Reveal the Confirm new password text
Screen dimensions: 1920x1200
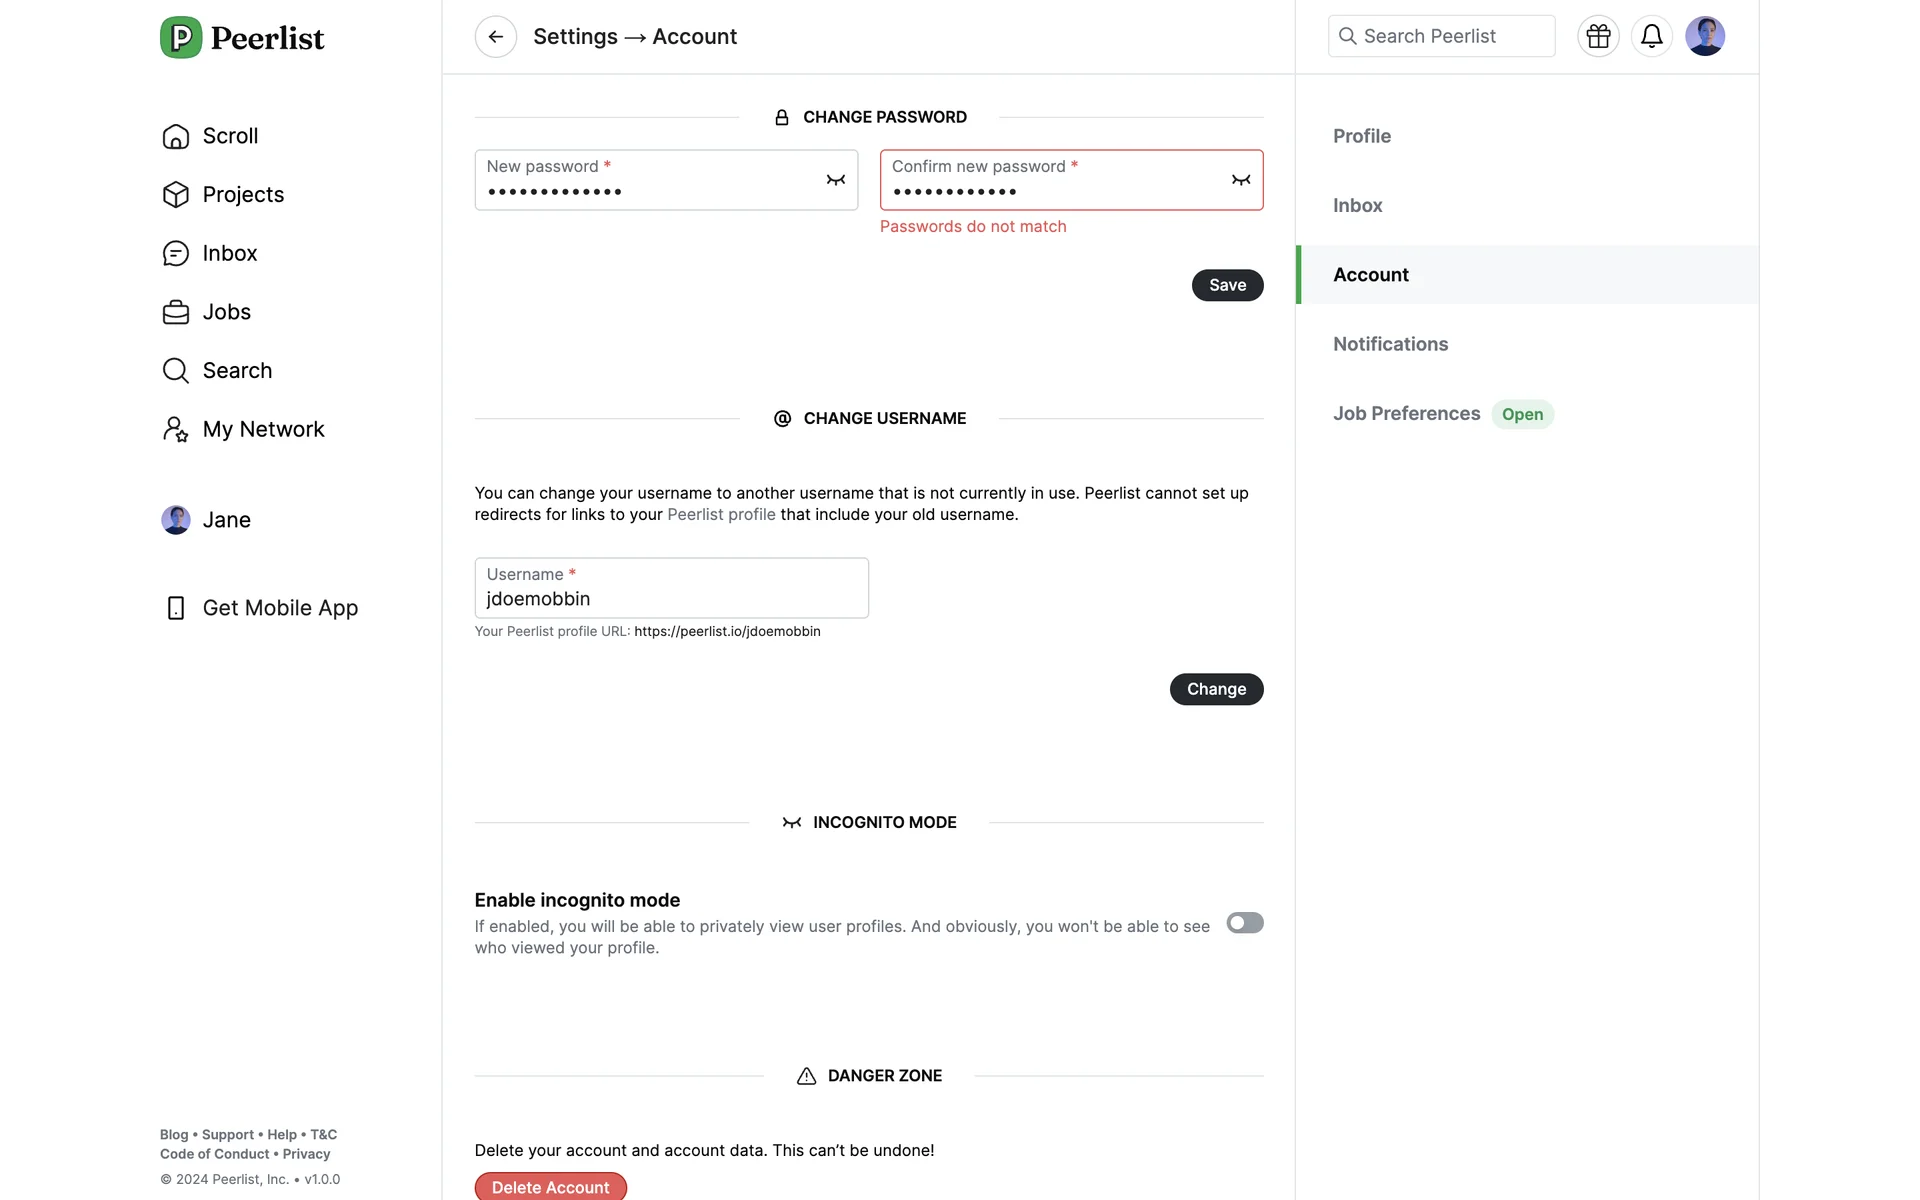[1240, 180]
